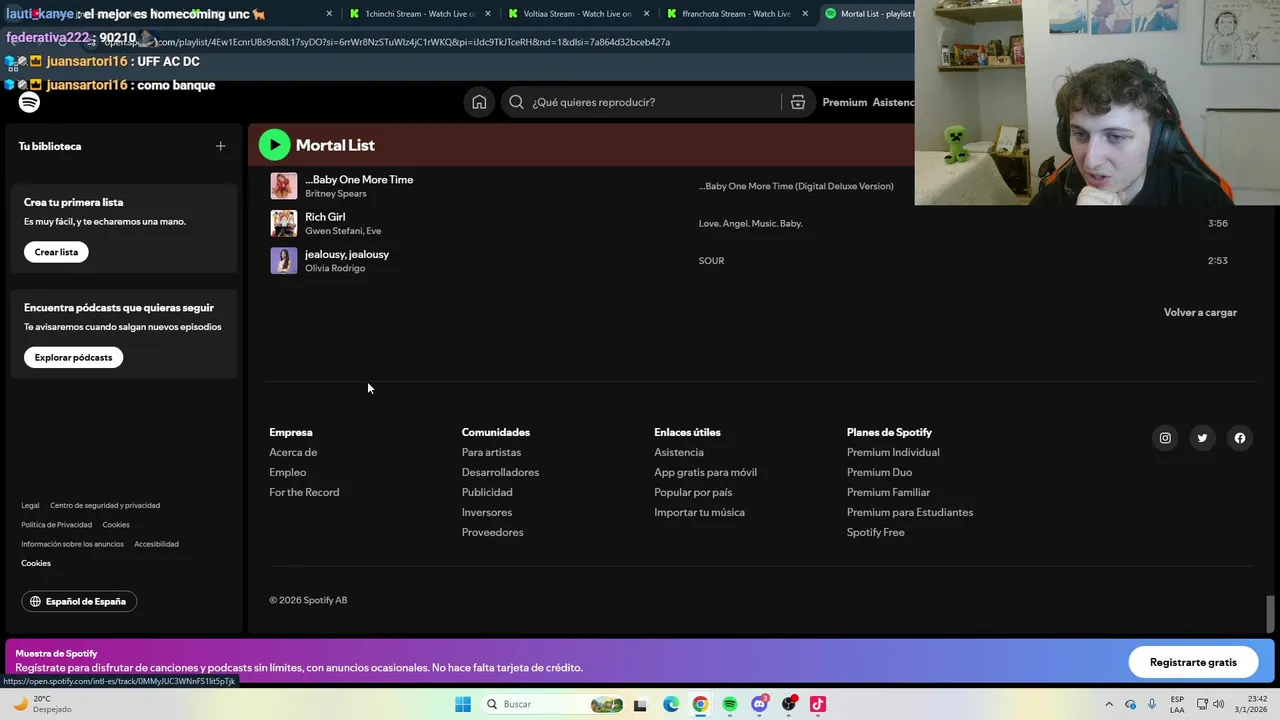This screenshot has width=1280, height=720.
Task: Open 'Premium para Estudiantes' link
Action: tap(910, 512)
